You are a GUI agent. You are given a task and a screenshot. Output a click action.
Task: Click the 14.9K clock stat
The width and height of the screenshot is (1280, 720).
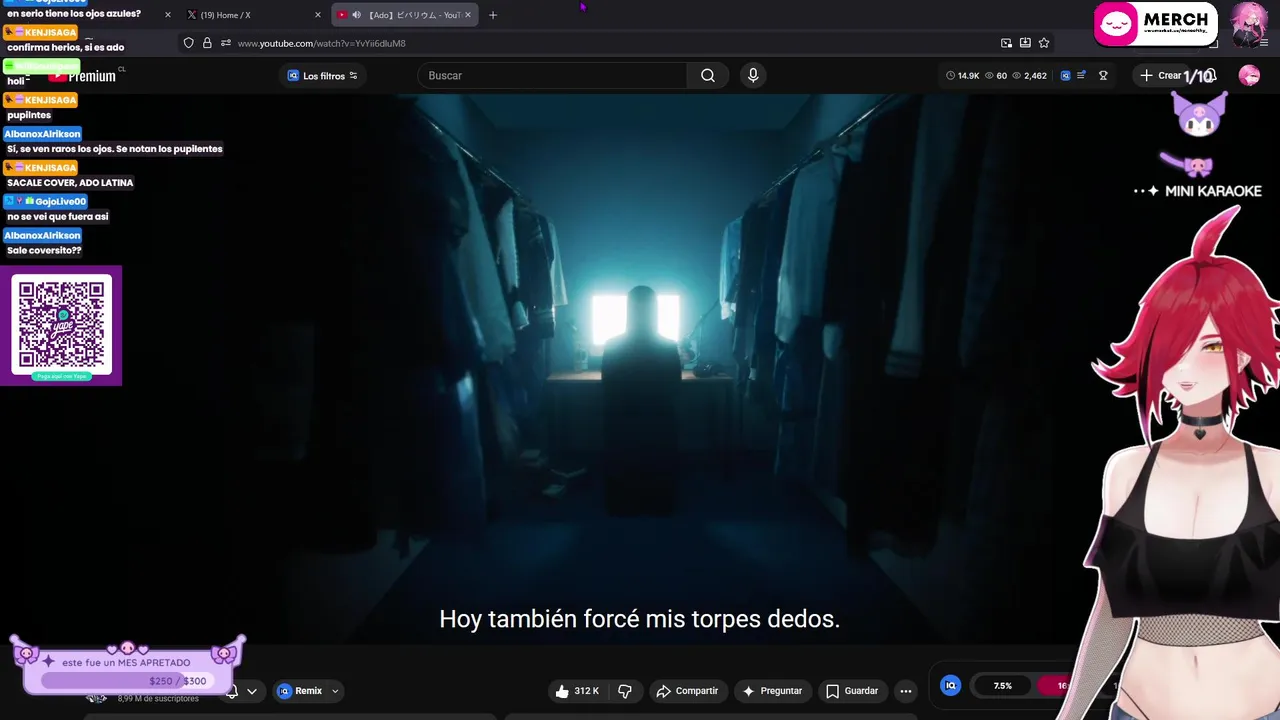(x=962, y=75)
